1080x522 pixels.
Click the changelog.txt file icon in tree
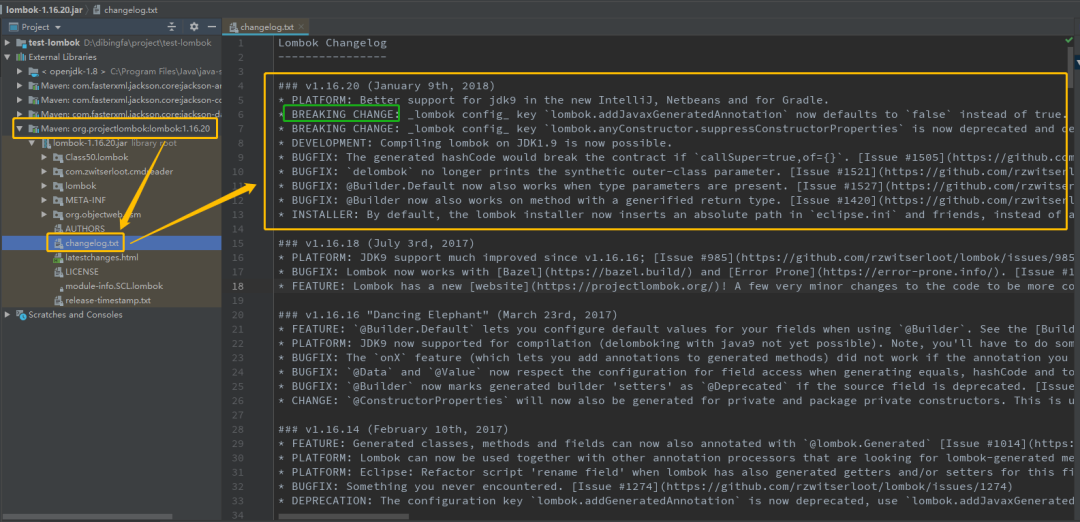click(x=58, y=243)
